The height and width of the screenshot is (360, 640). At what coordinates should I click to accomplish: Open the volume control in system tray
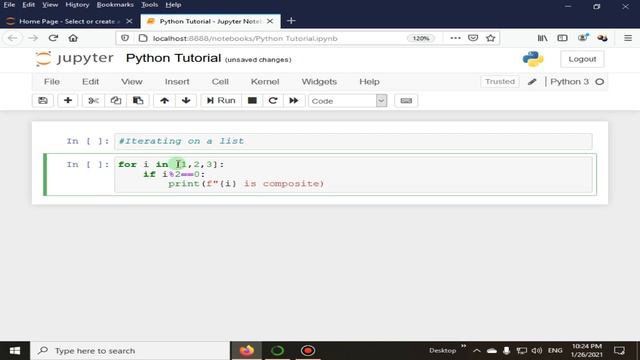pos(537,351)
